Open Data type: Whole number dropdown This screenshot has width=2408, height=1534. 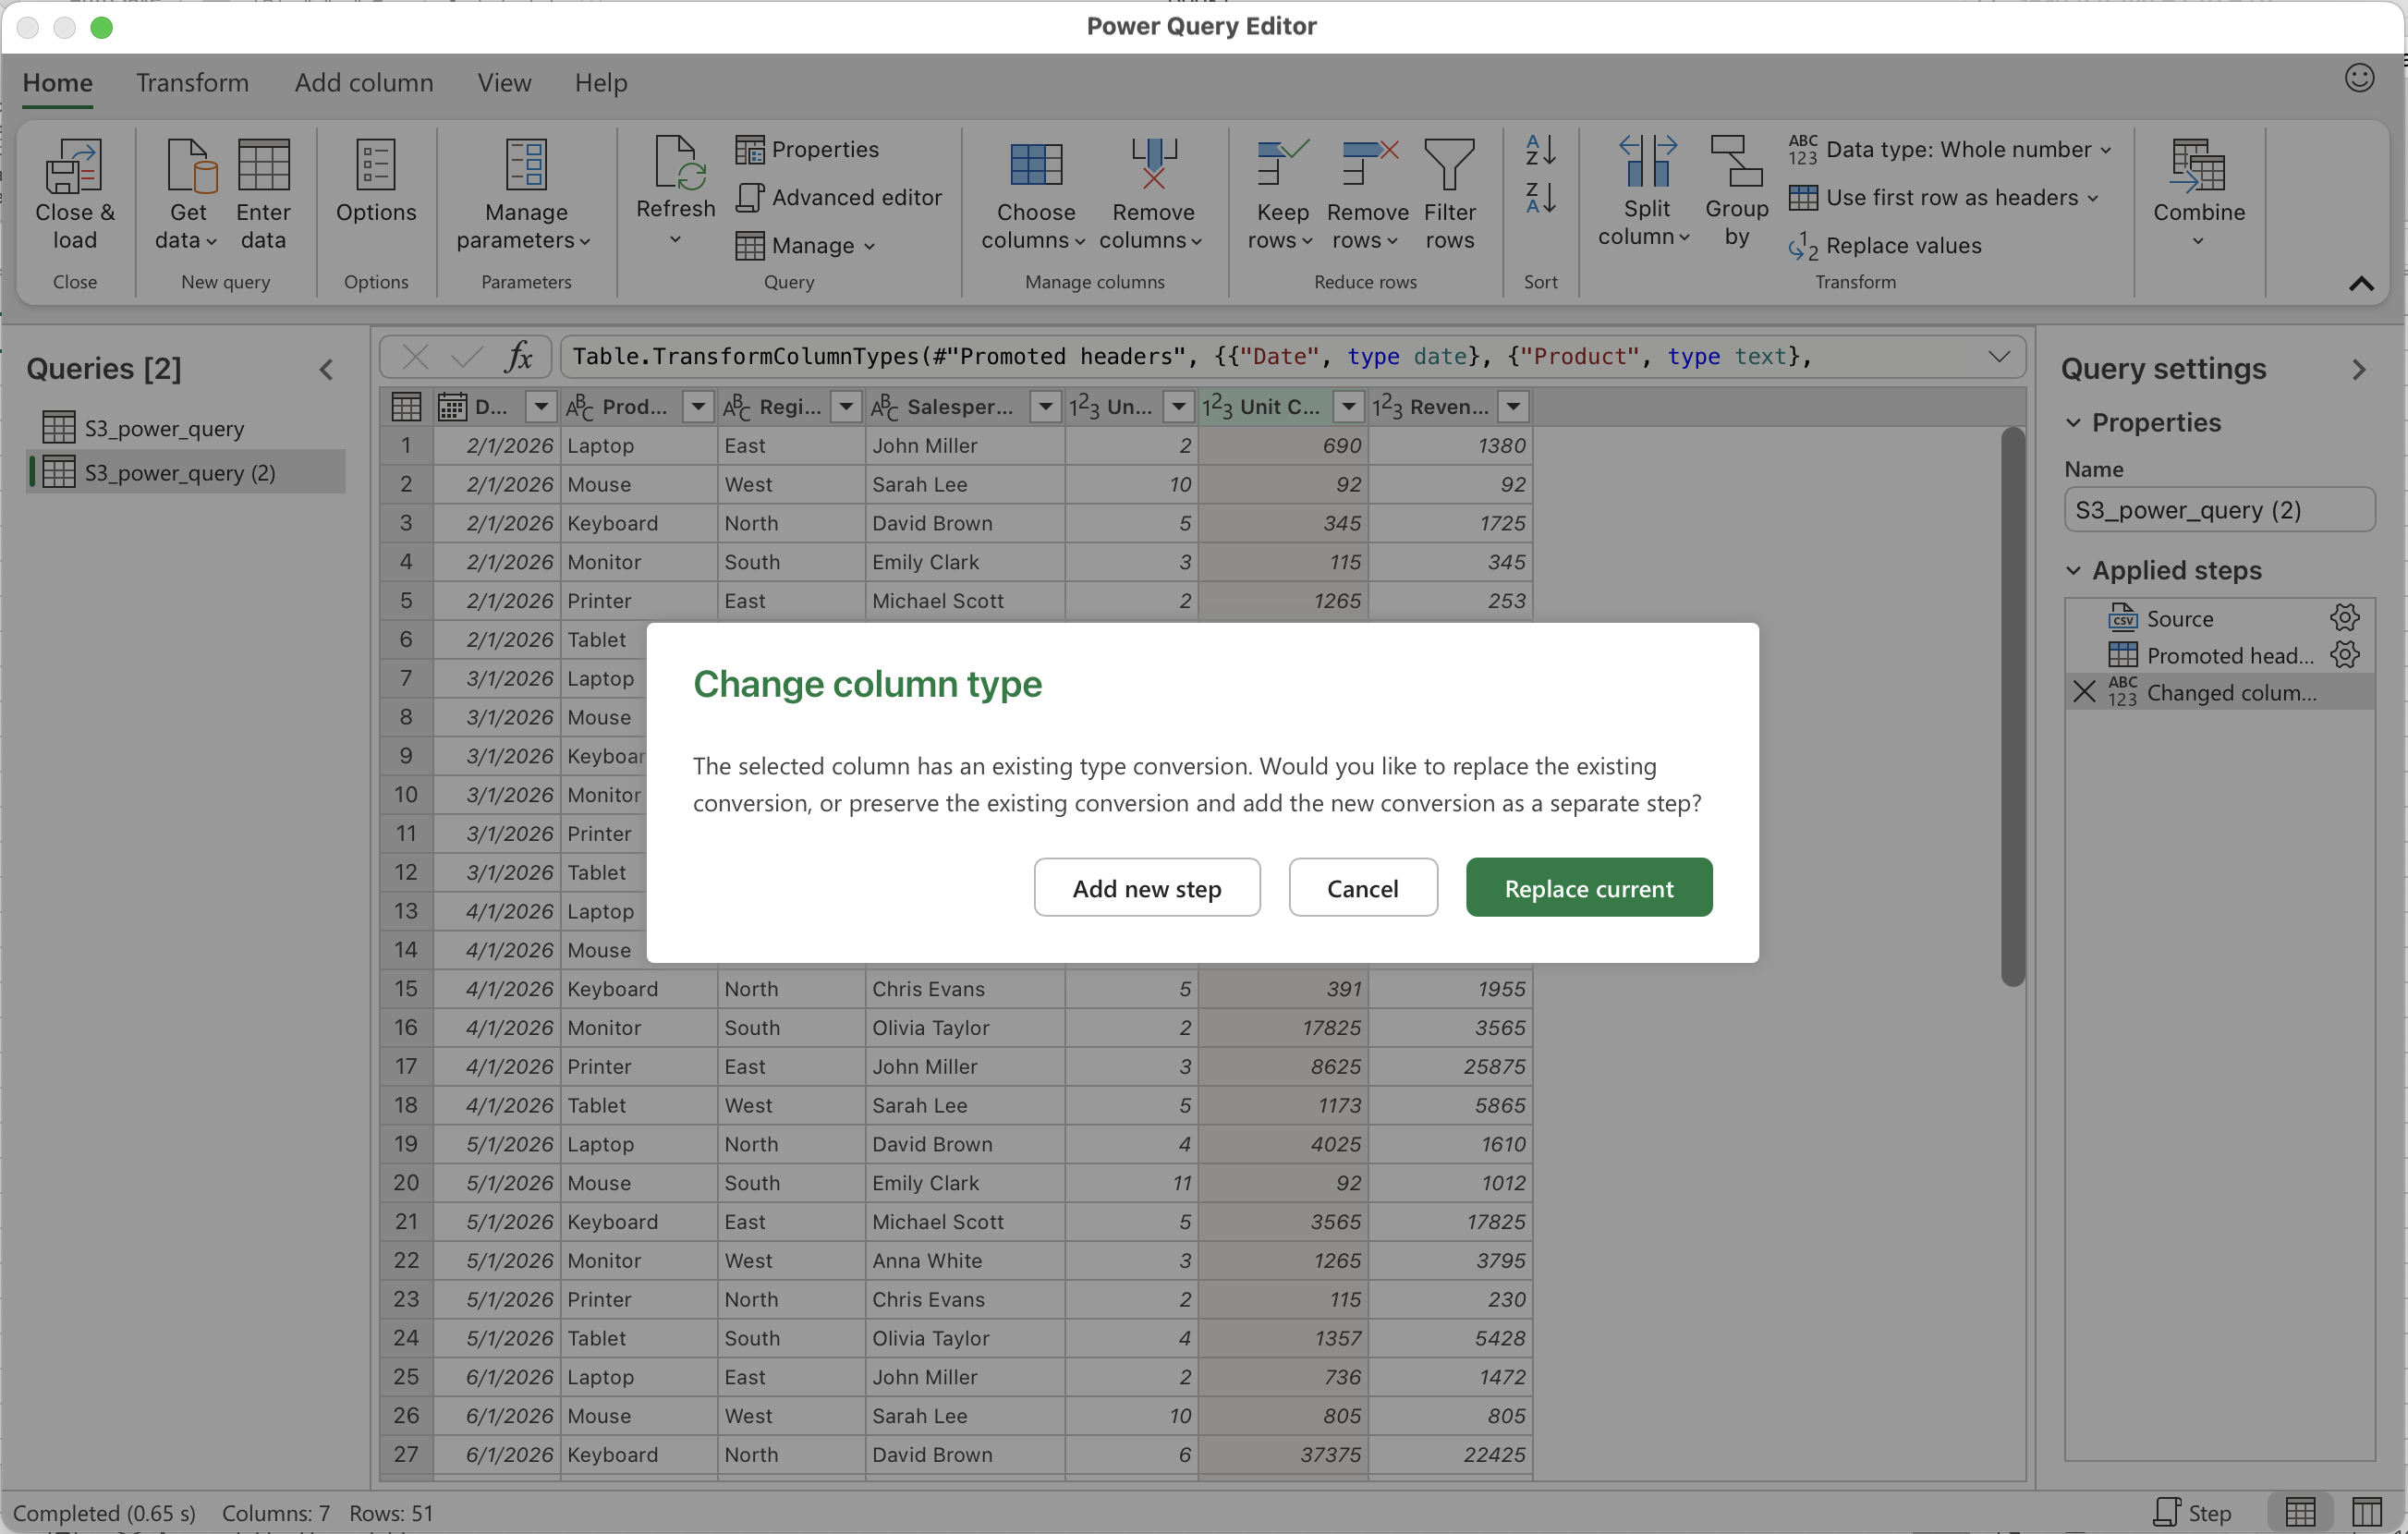tap(1951, 149)
